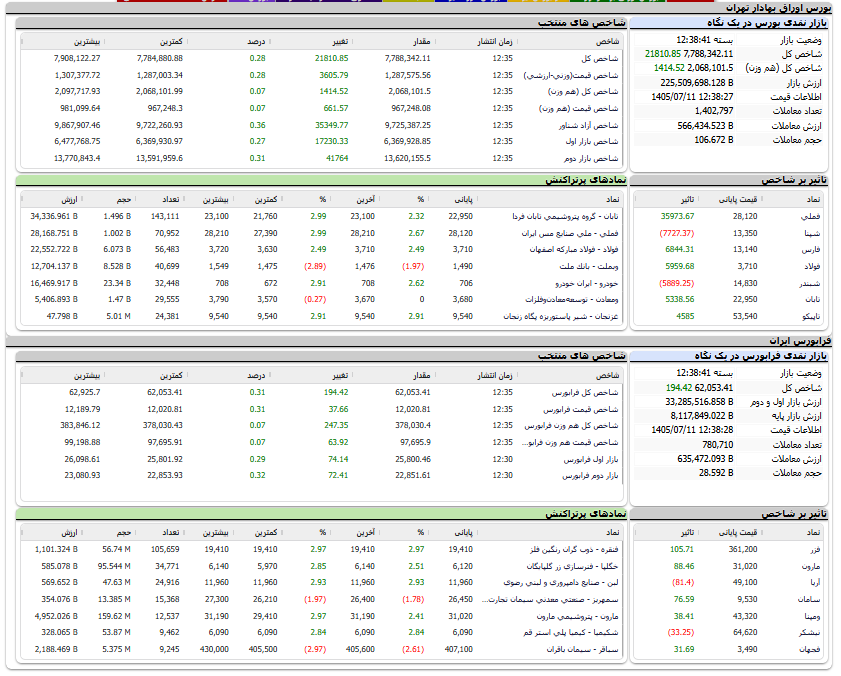This screenshot has height=676, width=841.
Task: Open the مارون symbol in the Farabourse impact table
Action: 811,566
